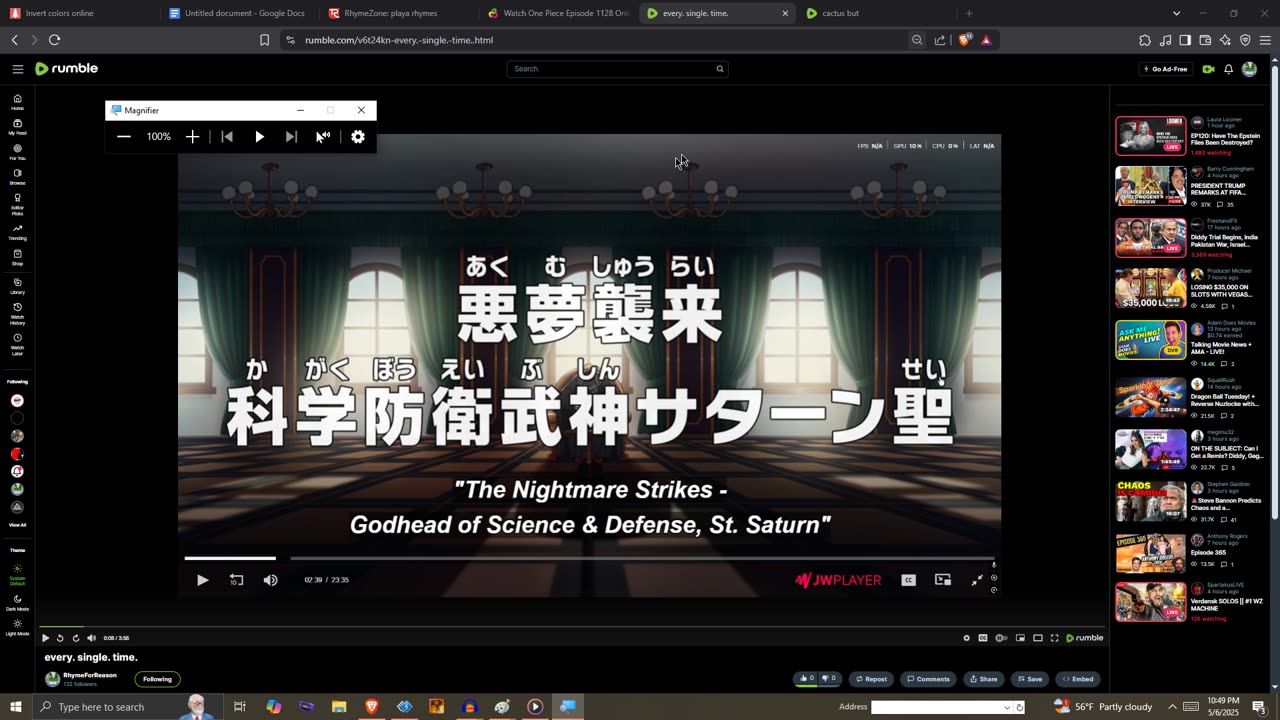Open the Brave VPN icon
The height and width of the screenshot is (720, 1280).
click(1245, 40)
